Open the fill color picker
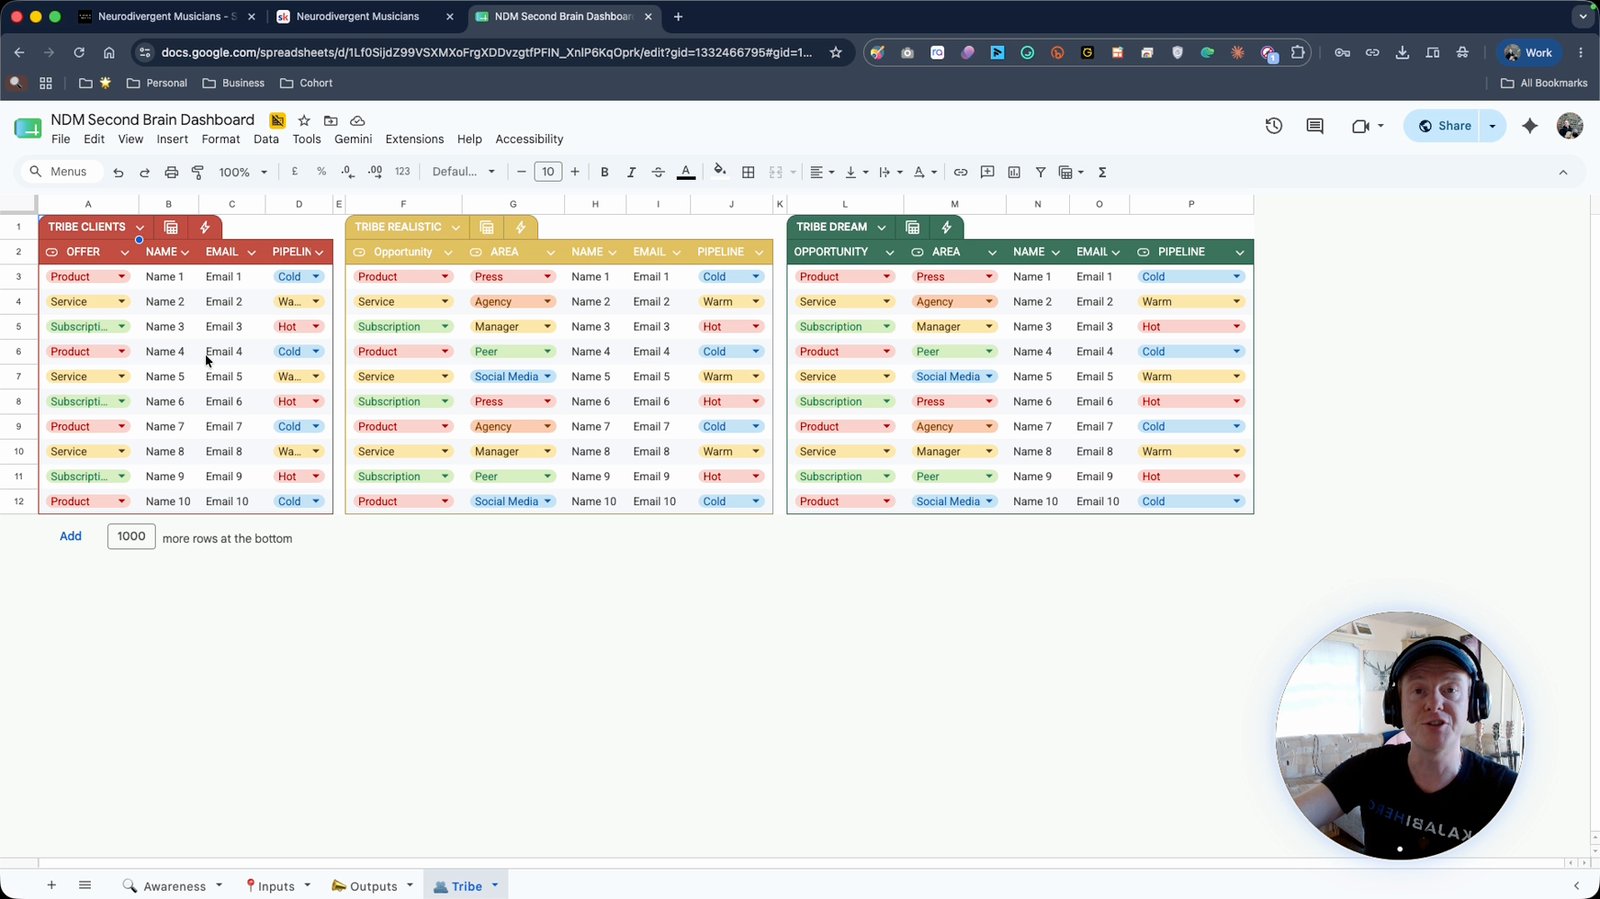1600x899 pixels. pyautogui.click(x=719, y=171)
